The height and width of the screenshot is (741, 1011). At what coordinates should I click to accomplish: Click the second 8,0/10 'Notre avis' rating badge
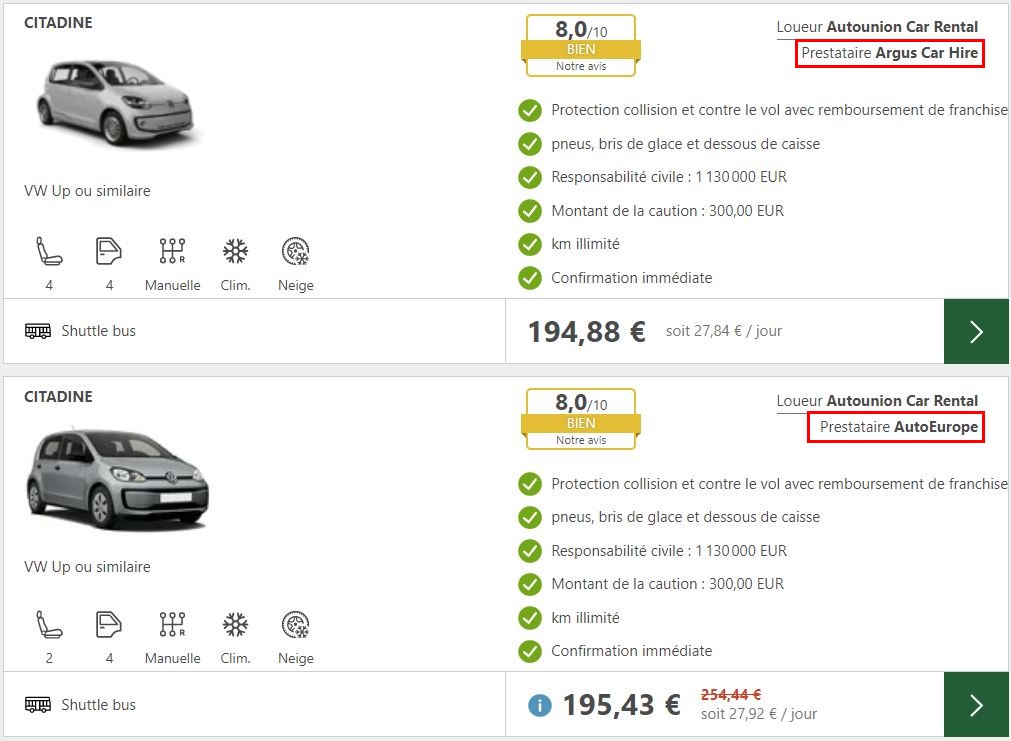[x=581, y=420]
